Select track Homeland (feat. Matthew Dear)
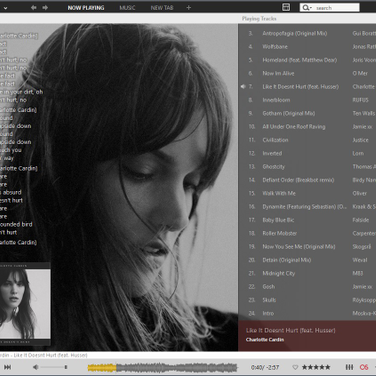Viewport: 376px width, 376px height. [300, 60]
